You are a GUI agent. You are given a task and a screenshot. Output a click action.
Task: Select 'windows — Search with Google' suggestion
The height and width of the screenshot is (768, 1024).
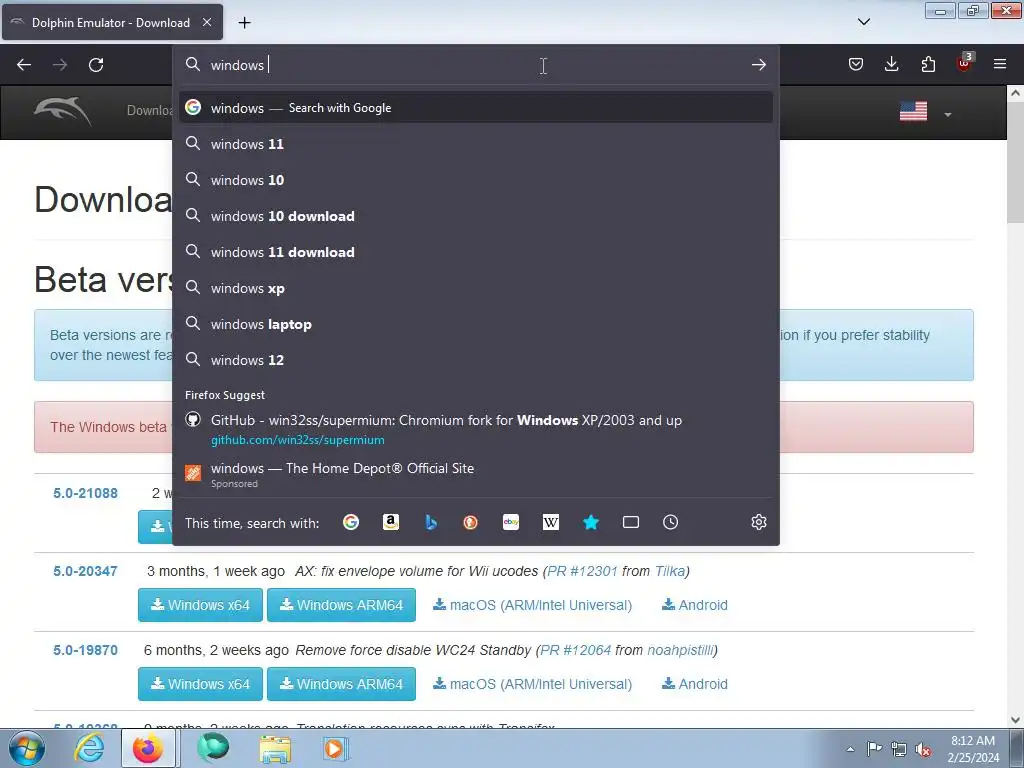point(476,108)
